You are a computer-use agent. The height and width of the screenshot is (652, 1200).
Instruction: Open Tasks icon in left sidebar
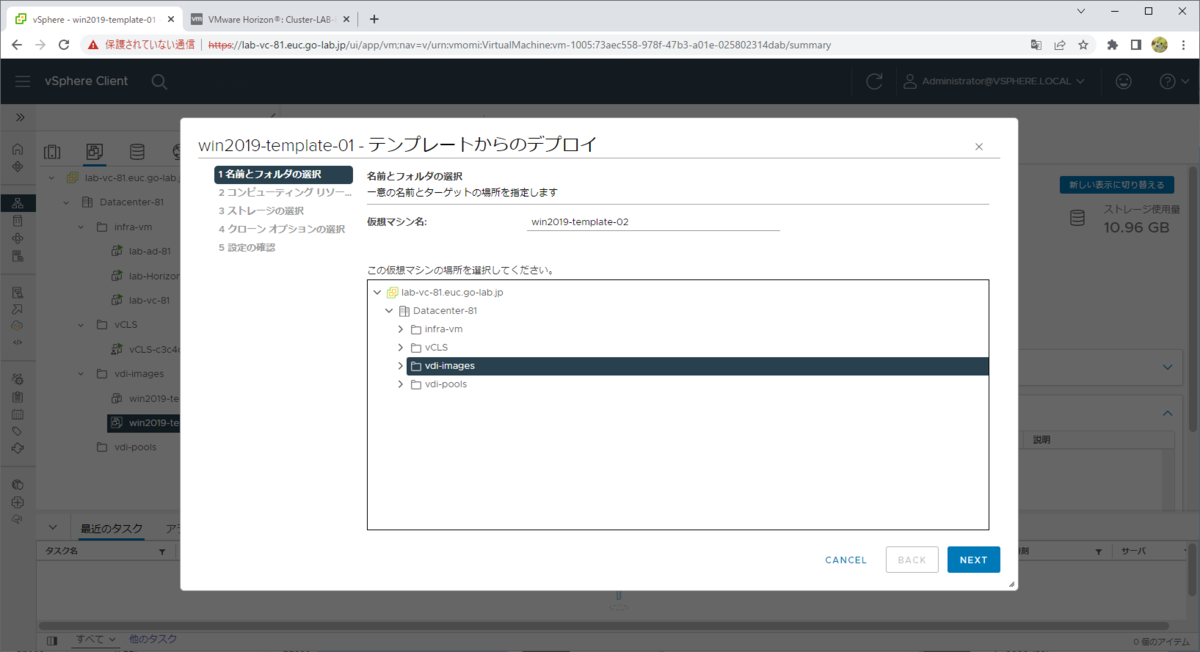(x=17, y=397)
